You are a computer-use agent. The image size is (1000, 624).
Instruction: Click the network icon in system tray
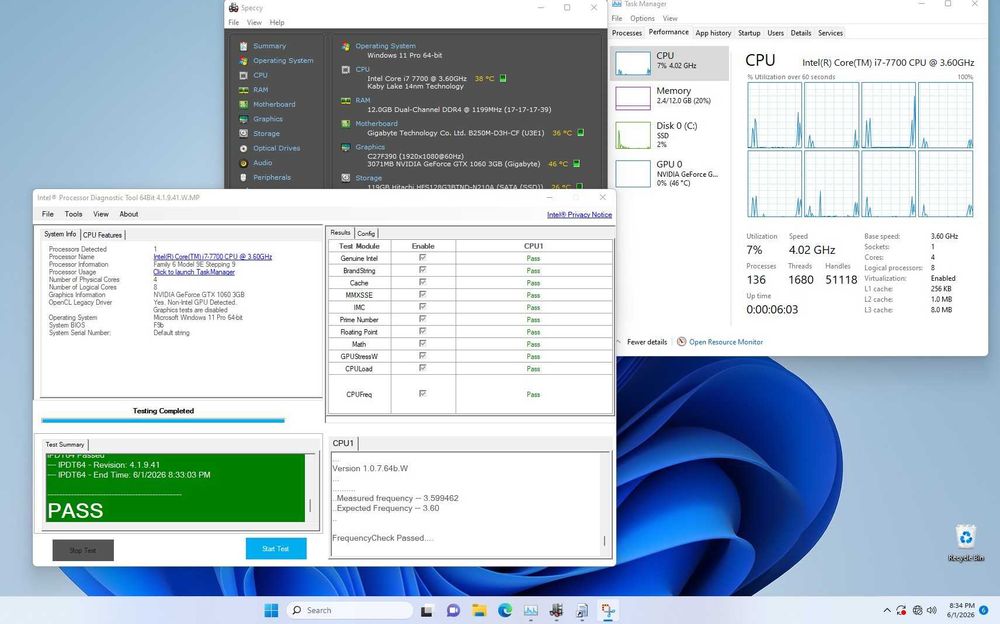click(x=917, y=611)
